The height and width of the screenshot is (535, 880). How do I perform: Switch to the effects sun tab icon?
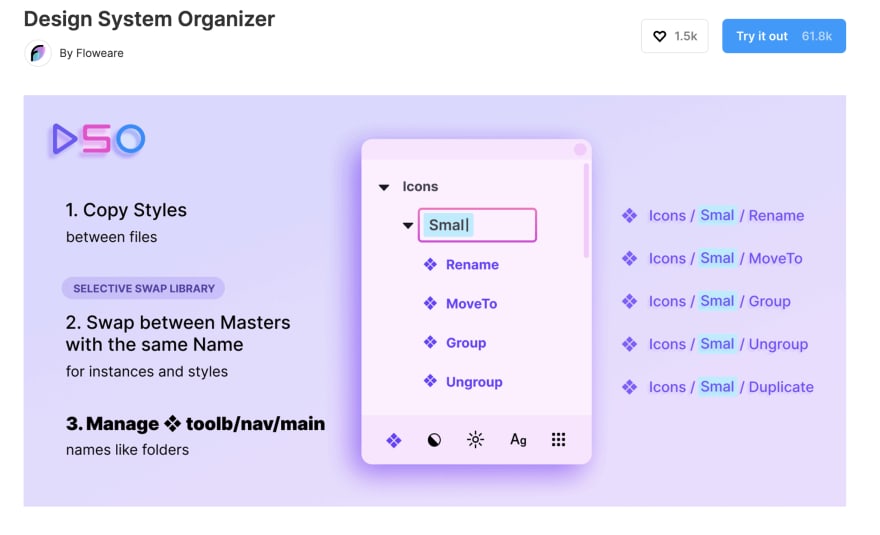[x=475, y=440]
